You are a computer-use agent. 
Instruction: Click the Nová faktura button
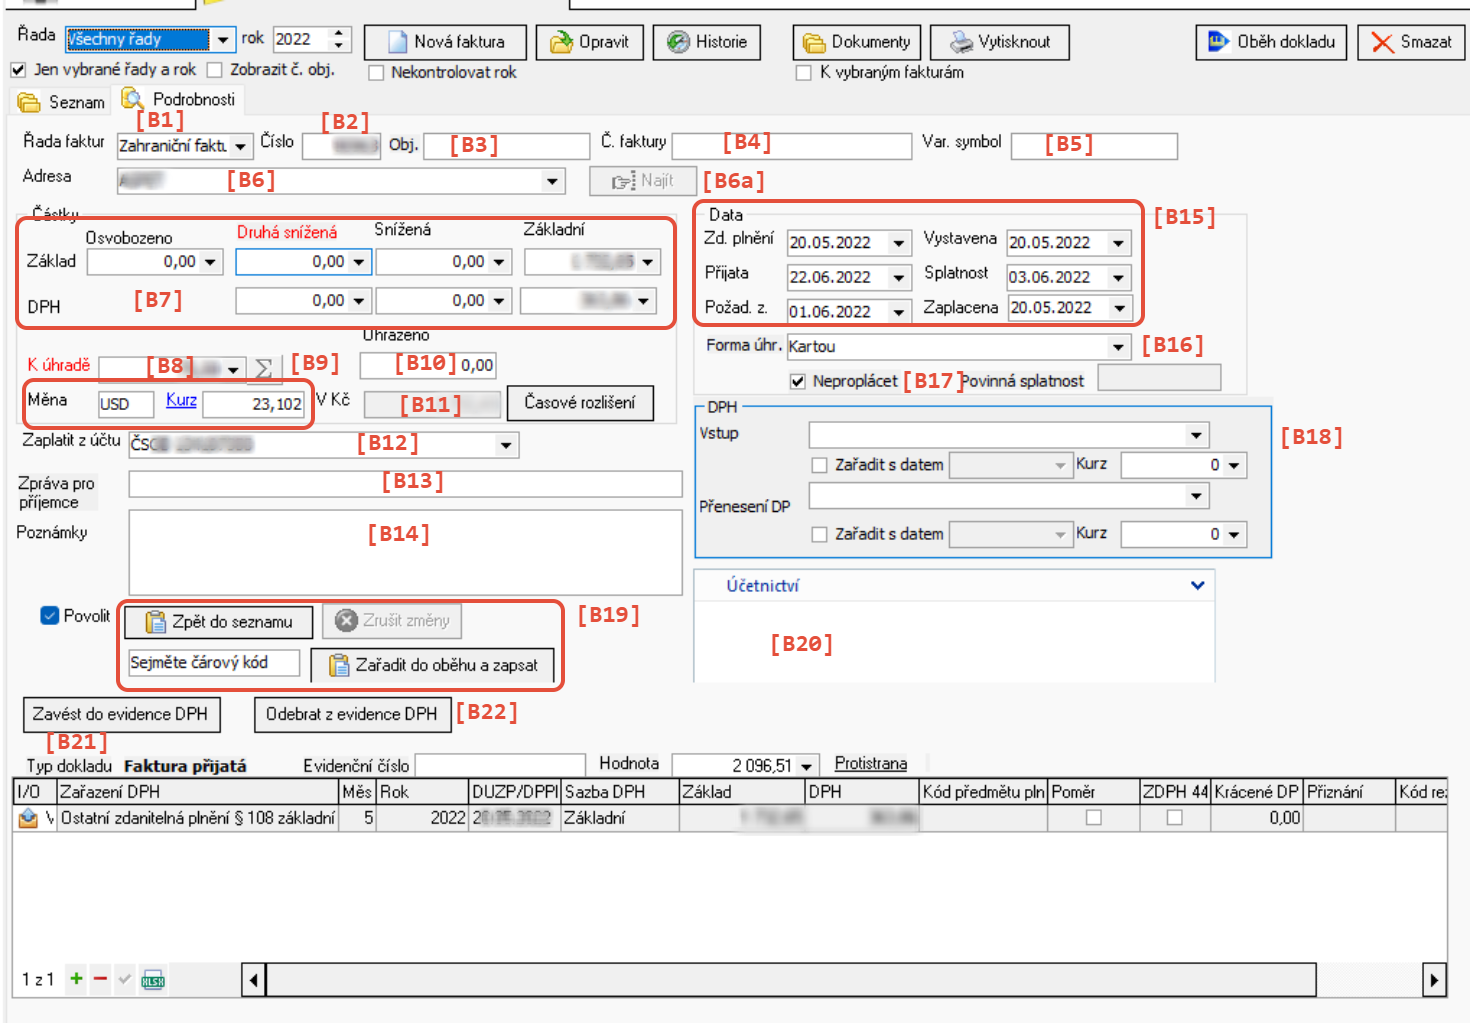[x=445, y=42]
